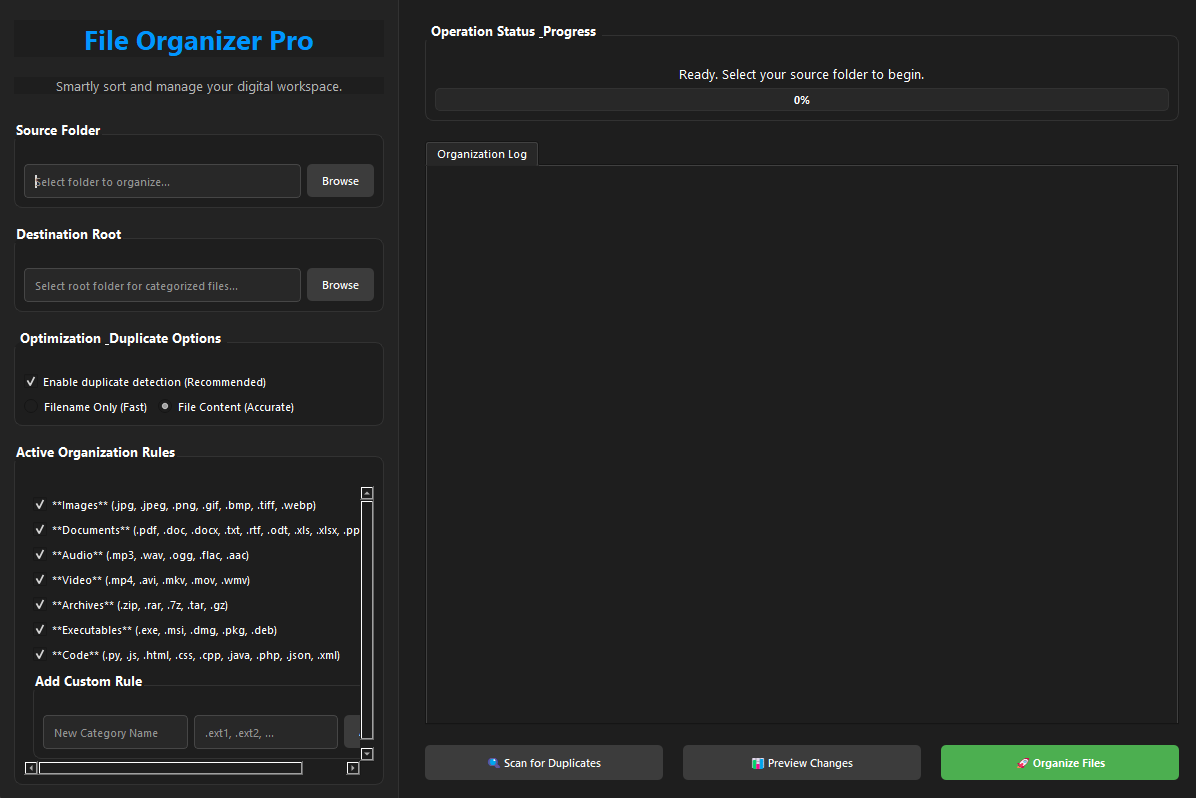Click the magnifier icon on Scan for Duplicates
The width and height of the screenshot is (1196, 798).
tap(493, 763)
